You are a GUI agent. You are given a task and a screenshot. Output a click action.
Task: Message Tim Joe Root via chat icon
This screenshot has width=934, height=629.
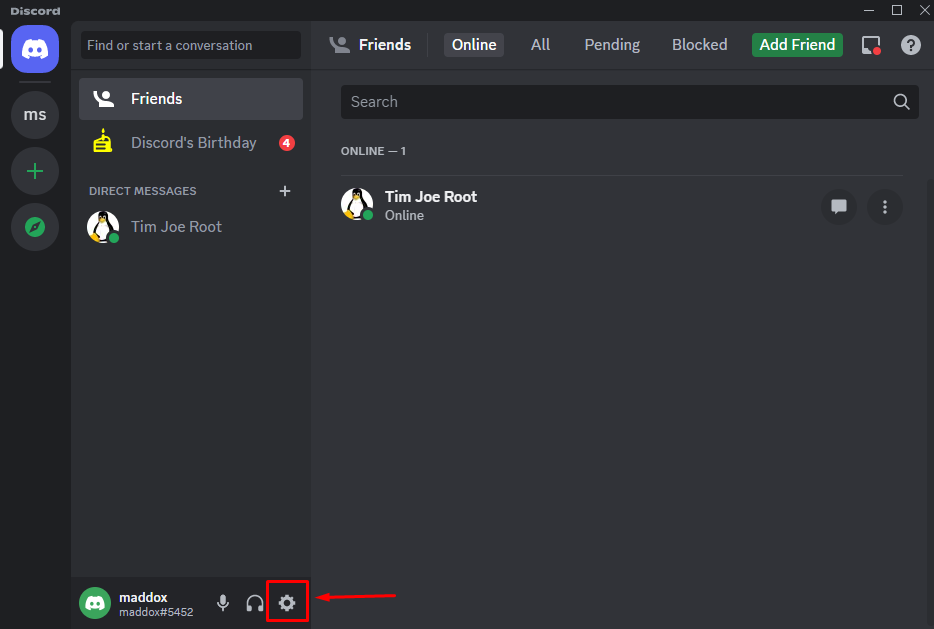pyautogui.click(x=839, y=207)
